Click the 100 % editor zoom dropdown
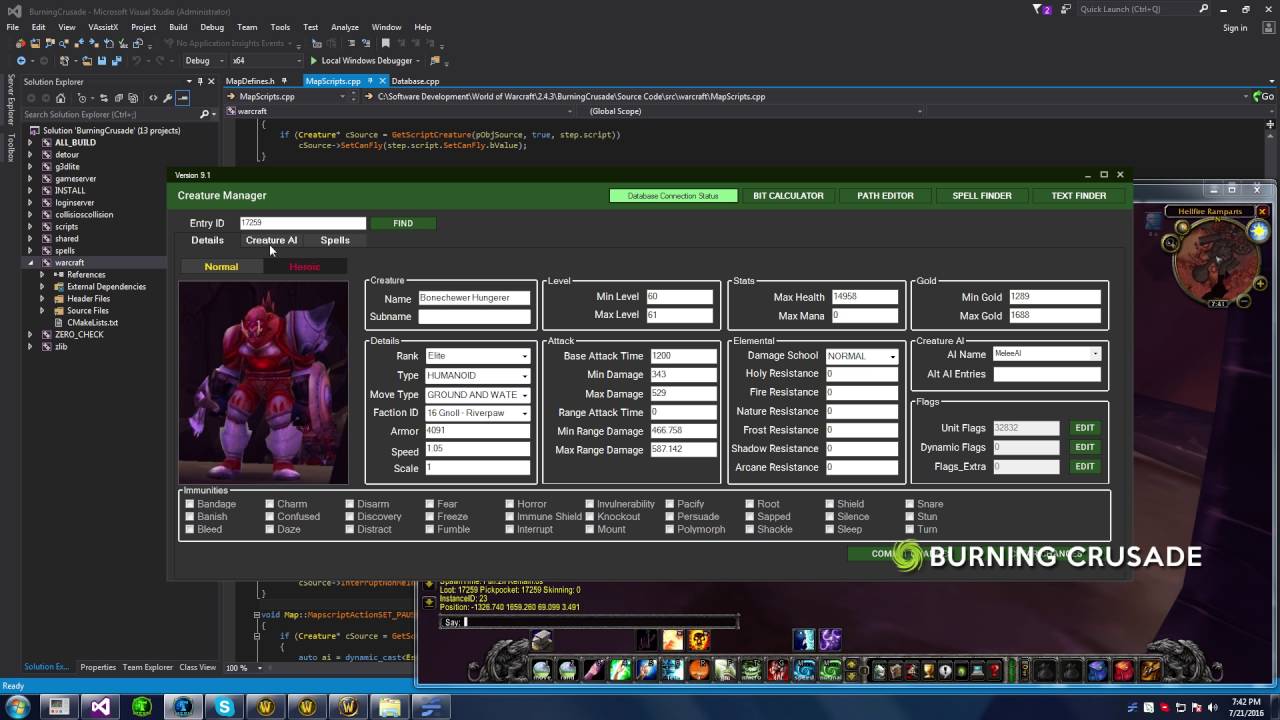The height and width of the screenshot is (720, 1280). point(243,668)
